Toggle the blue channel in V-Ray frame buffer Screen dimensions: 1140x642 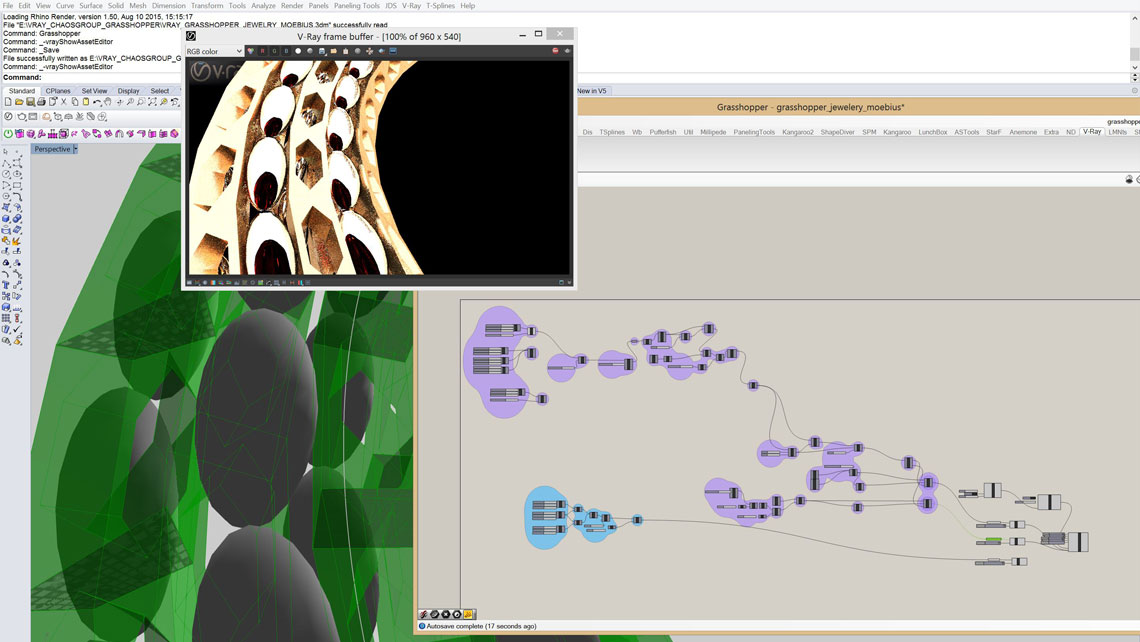coord(286,51)
